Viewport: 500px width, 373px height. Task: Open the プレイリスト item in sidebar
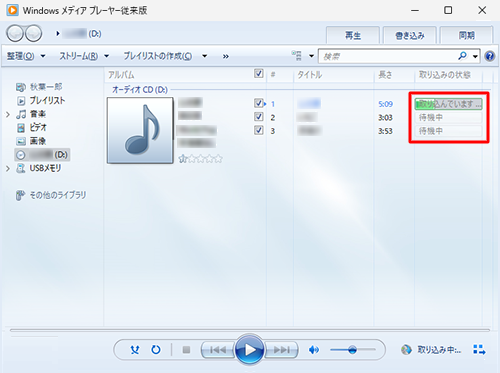pyautogui.click(x=40, y=100)
